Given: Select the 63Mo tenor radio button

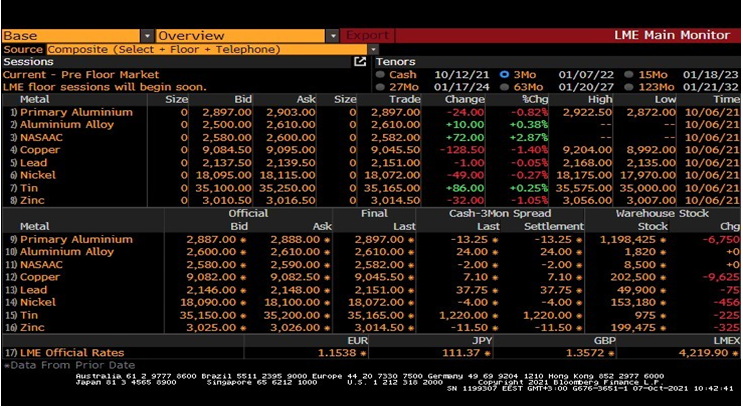Looking at the screenshot, I should [504, 87].
